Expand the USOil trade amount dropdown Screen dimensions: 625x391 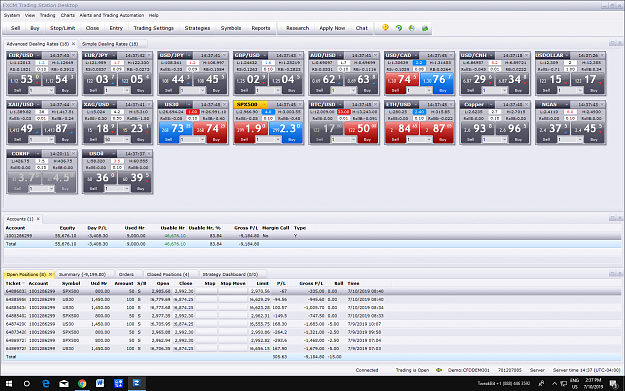[x=127, y=189]
